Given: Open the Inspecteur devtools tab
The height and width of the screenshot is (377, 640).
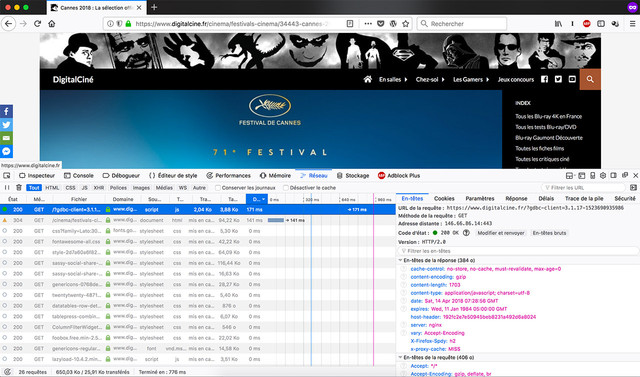Looking at the screenshot, I should coord(37,175).
